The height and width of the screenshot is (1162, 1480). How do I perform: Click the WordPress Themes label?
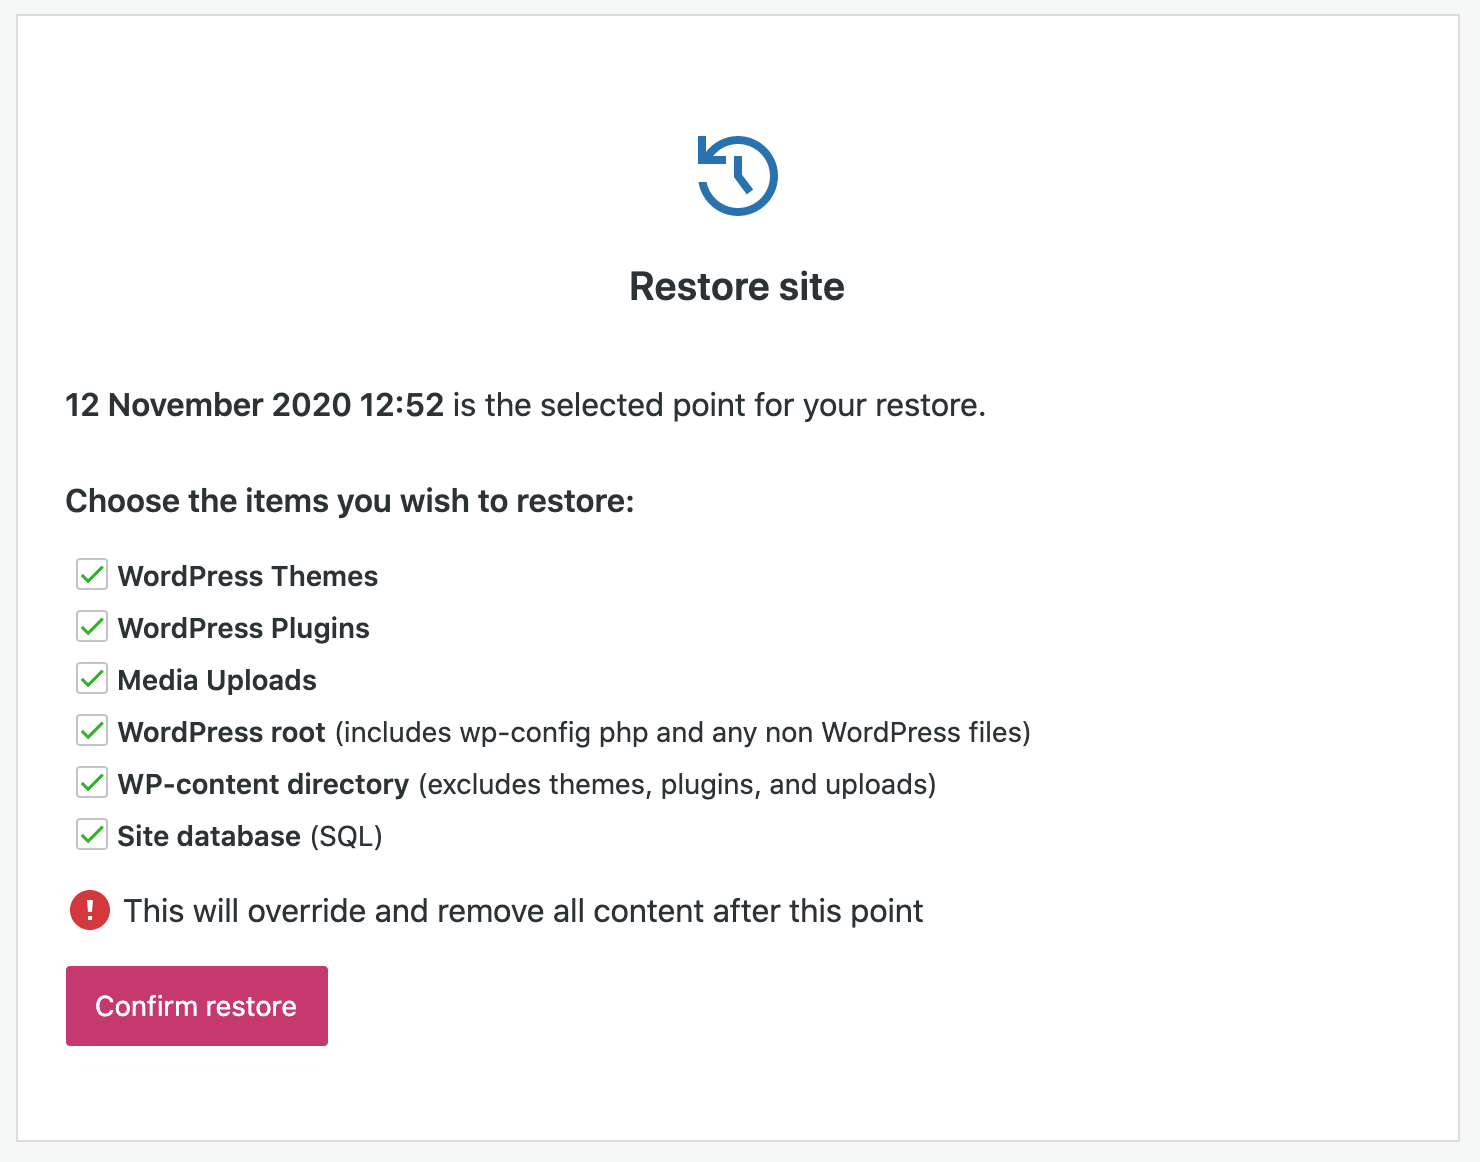point(247,576)
